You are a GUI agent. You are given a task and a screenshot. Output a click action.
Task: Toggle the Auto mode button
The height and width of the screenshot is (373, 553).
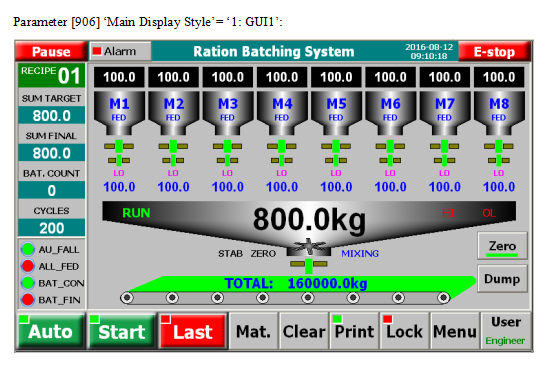pyautogui.click(x=51, y=331)
